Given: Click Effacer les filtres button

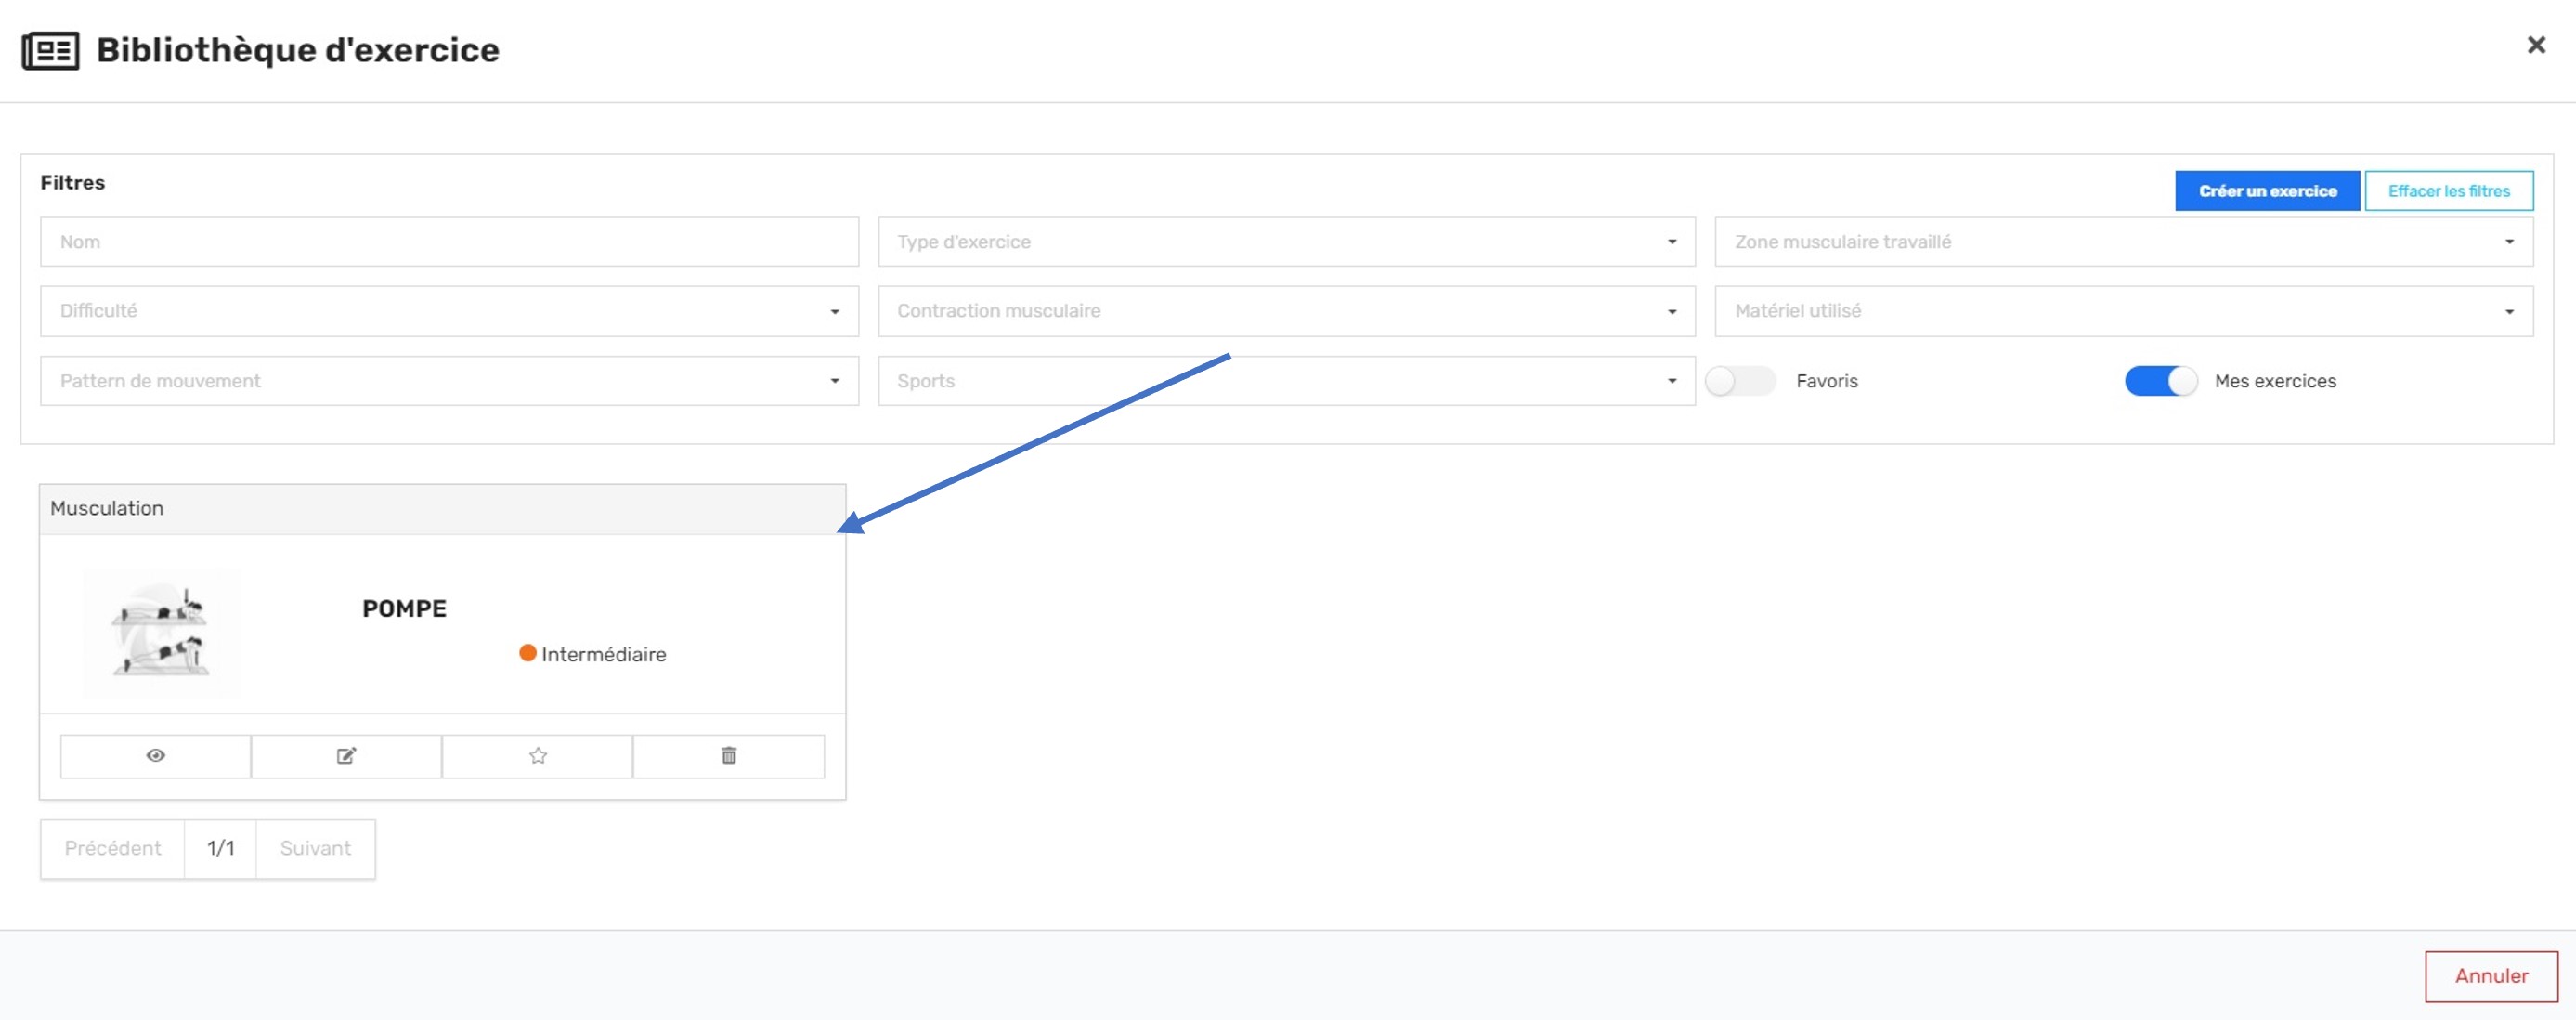Looking at the screenshot, I should click(2449, 191).
